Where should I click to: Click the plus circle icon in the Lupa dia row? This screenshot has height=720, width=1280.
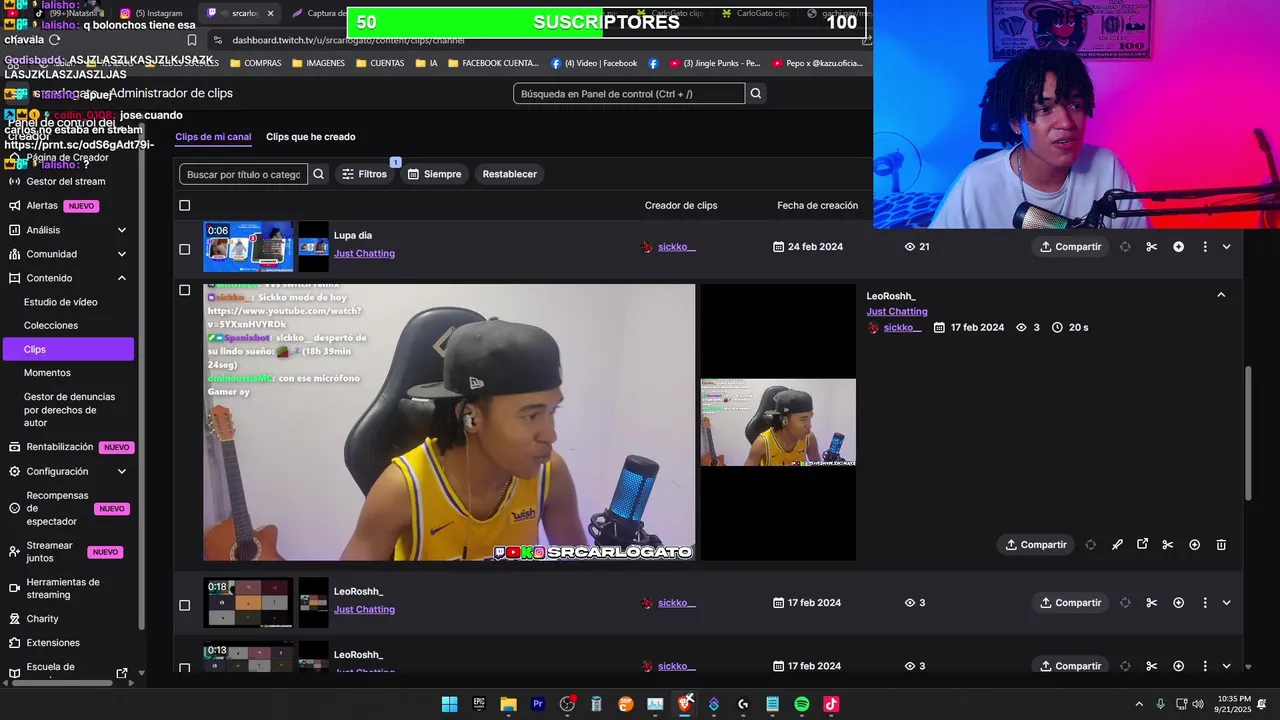(1178, 247)
